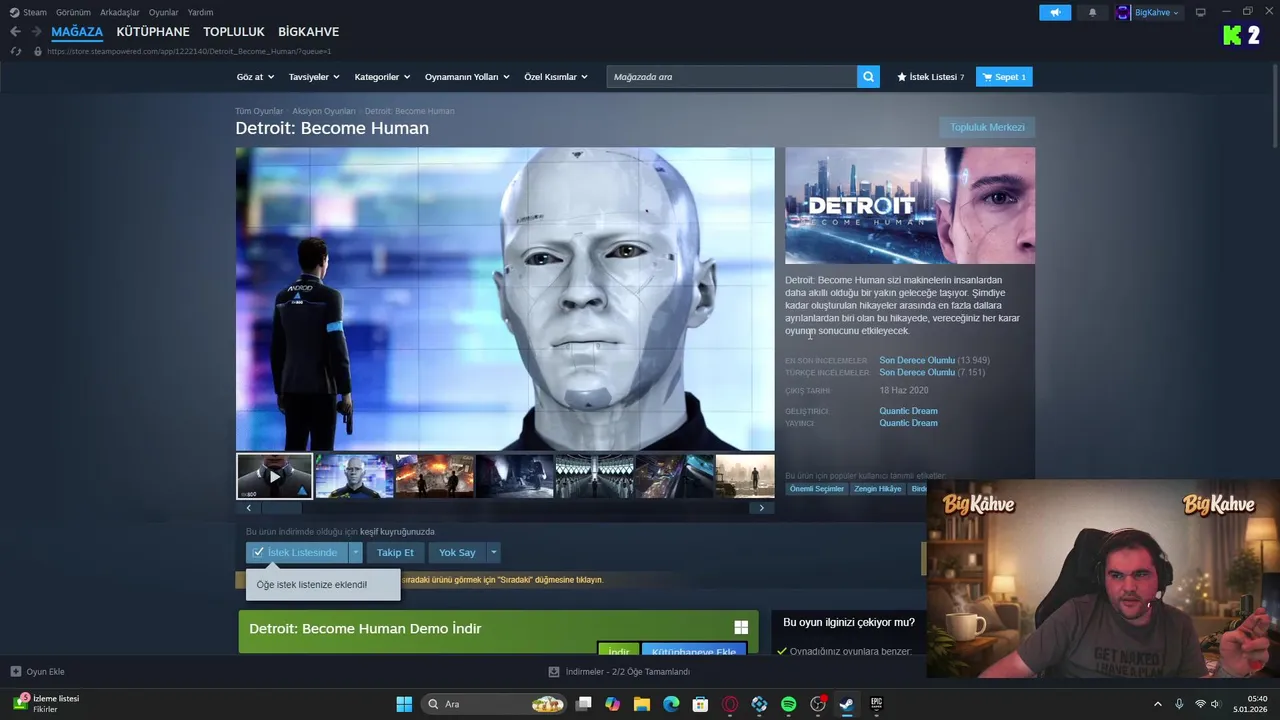Open File Explorer from the taskbar
This screenshot has height=720, width=1280.
[642, 704]
